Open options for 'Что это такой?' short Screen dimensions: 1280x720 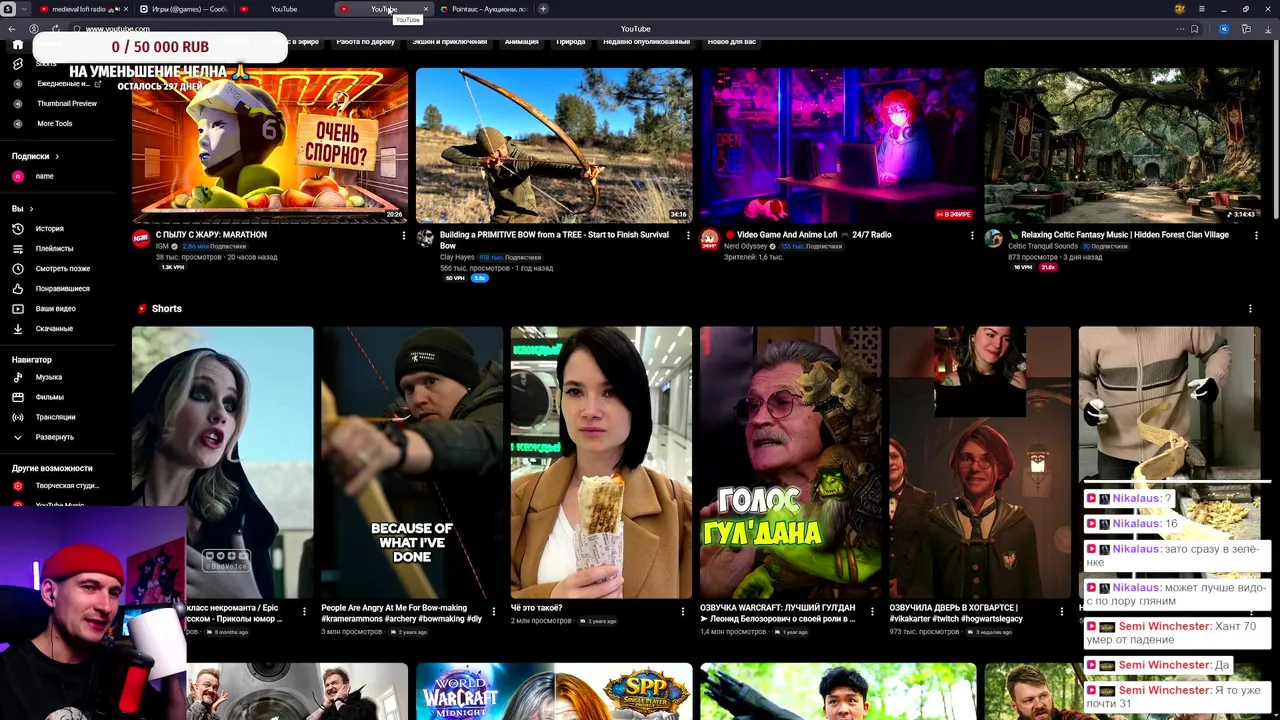pyautogui.click(x=683, y=611)
